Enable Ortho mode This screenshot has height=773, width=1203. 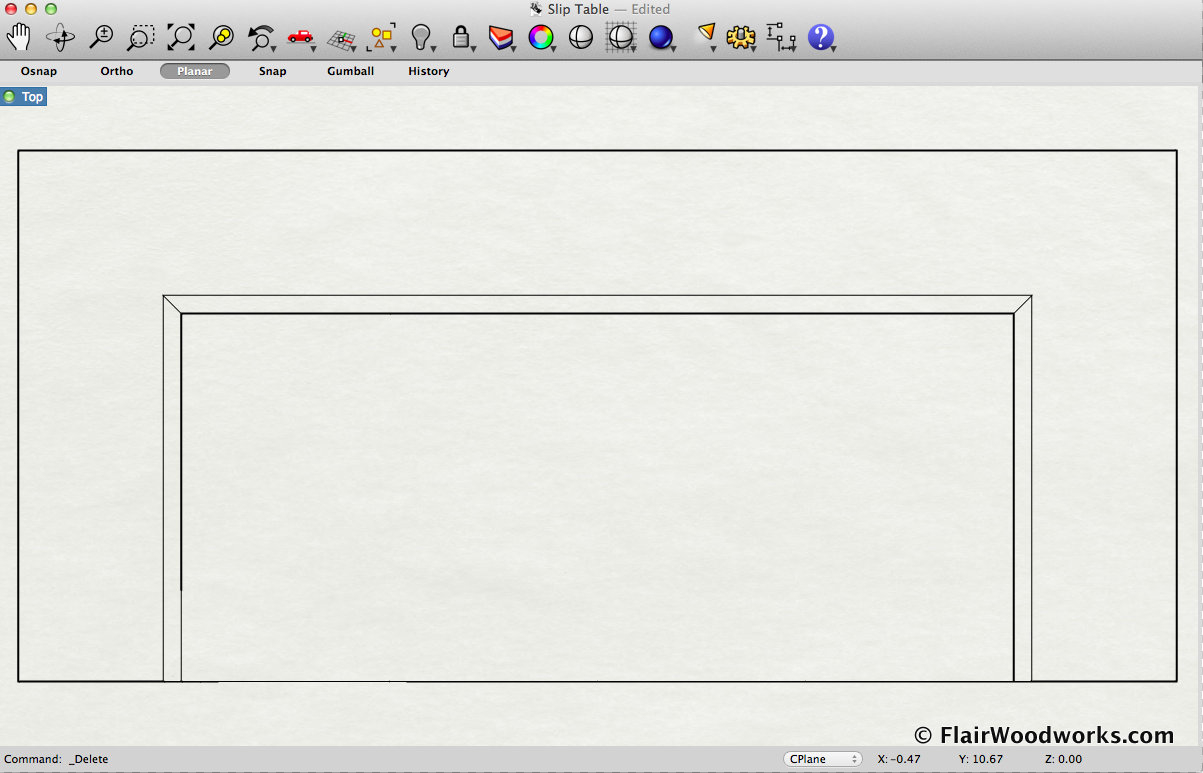(117, 71)
